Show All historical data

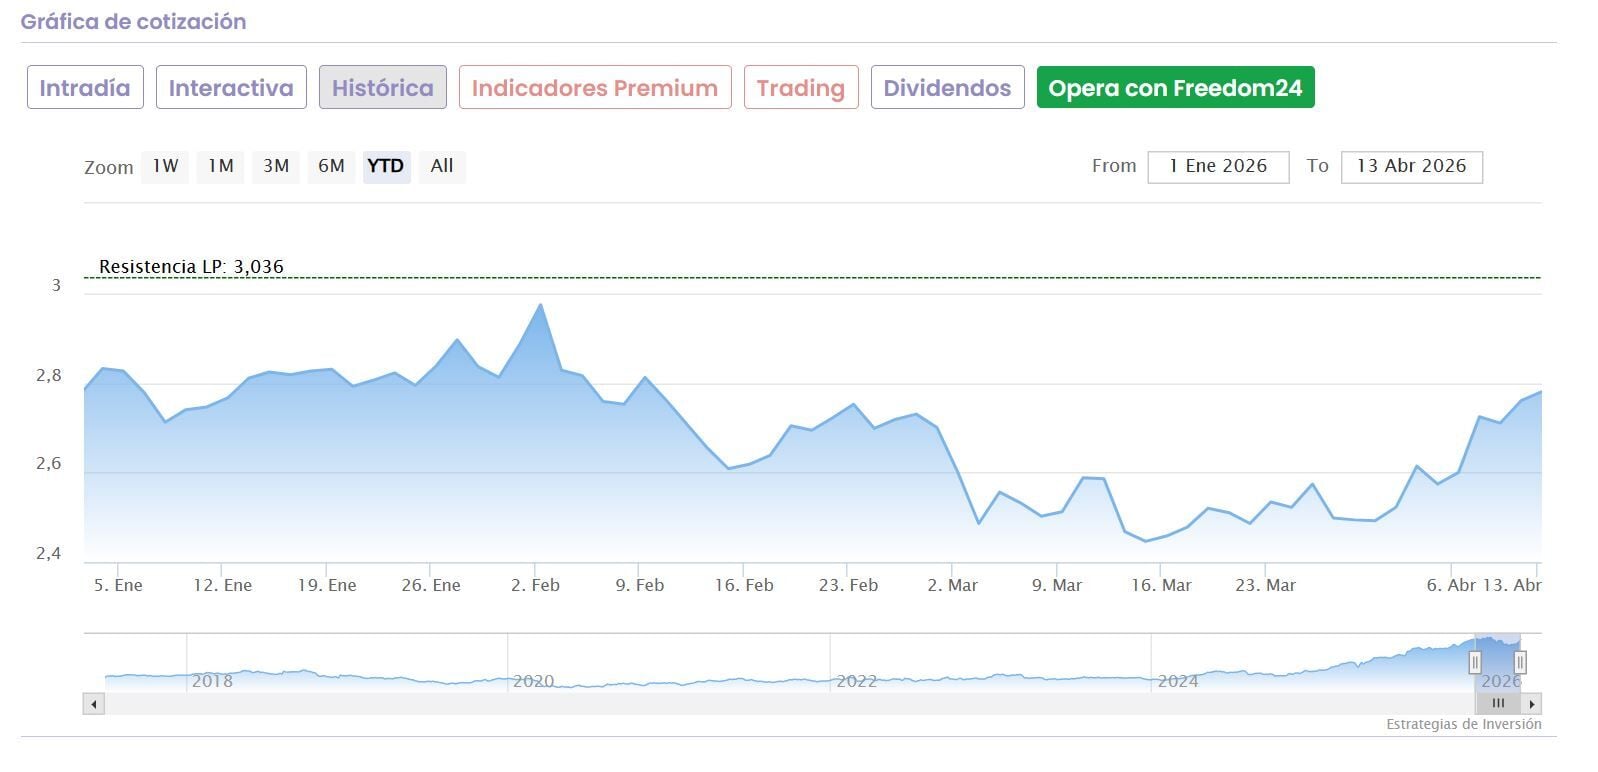(442, 166)
